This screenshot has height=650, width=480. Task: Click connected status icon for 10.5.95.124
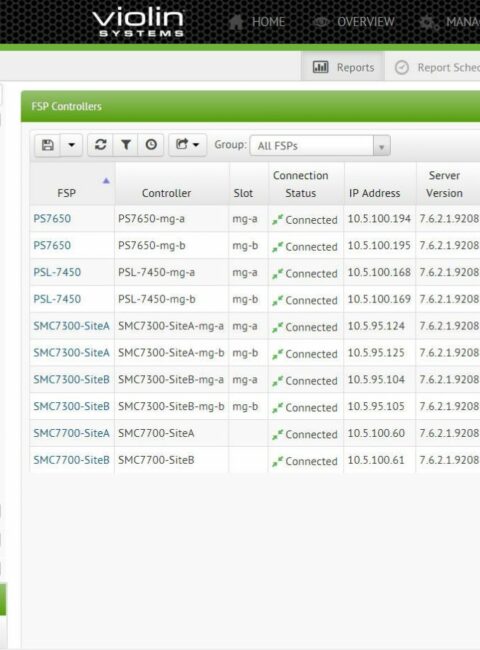coord(277,327)
